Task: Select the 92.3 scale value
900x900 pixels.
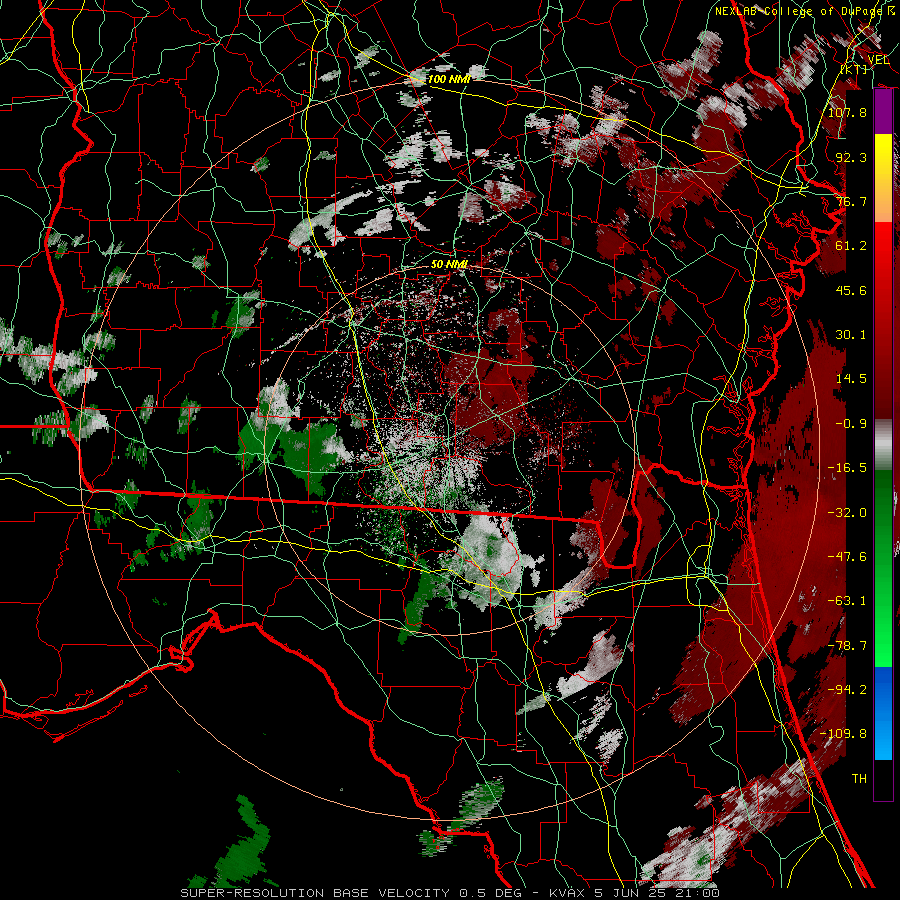Action: point(851,157)
